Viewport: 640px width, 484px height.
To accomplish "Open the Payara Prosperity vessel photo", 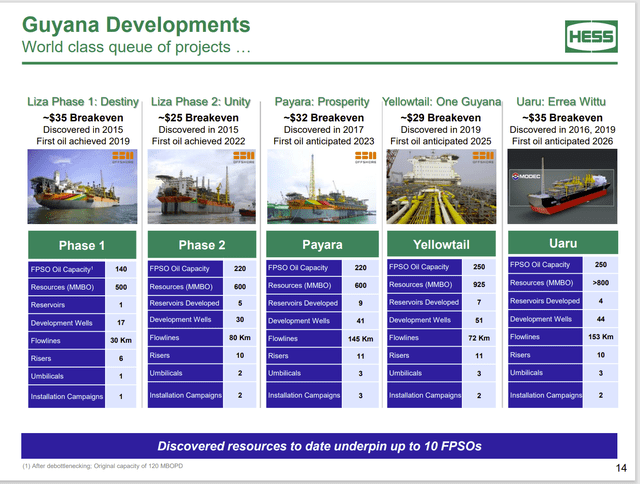I will pyautogui.click(x=322, y=186).
